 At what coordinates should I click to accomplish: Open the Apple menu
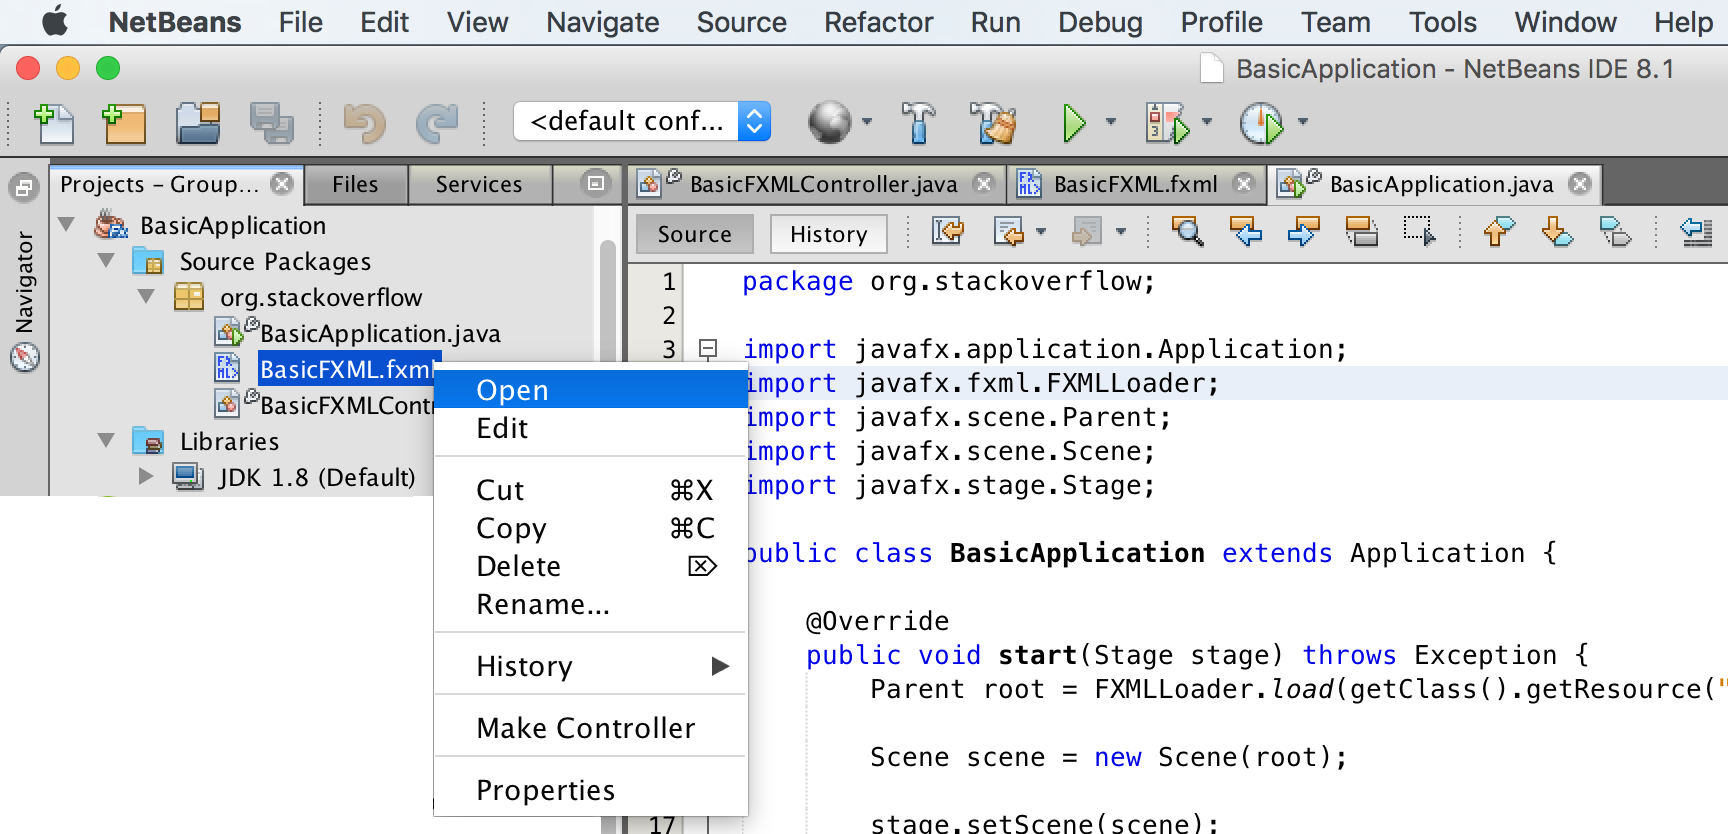[x=55, y=21]
